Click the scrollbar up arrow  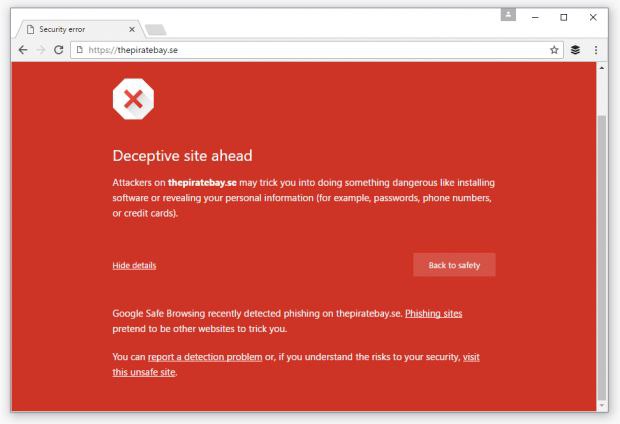click(601, 68)
